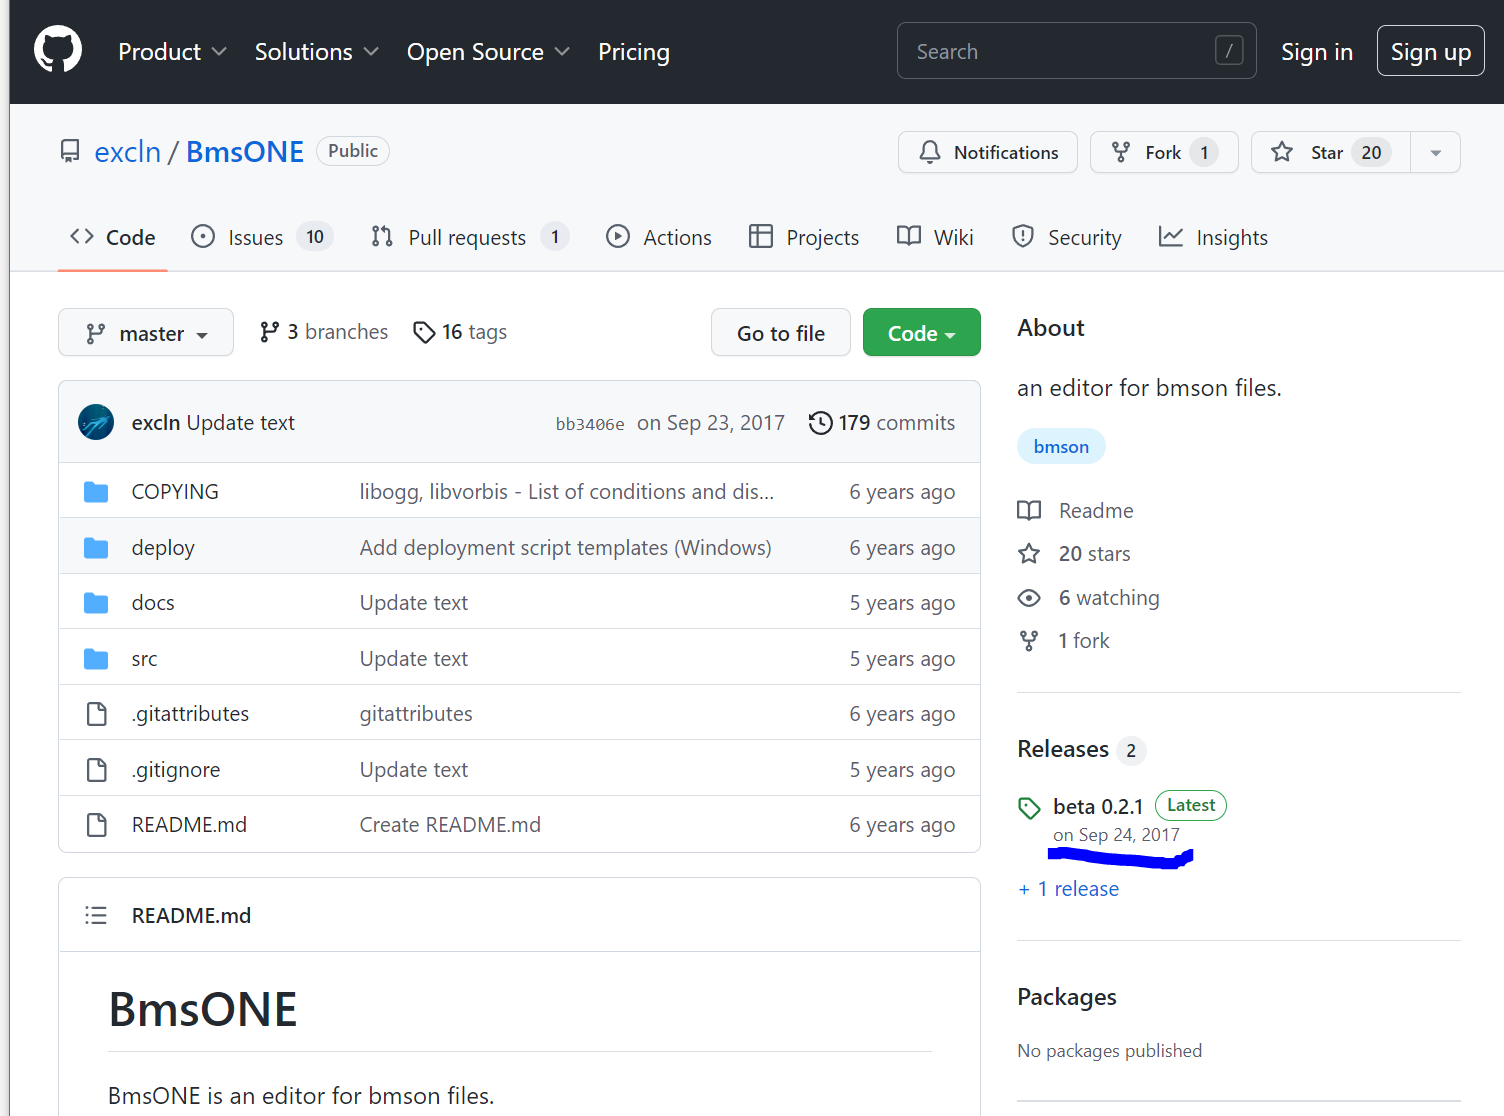Click the star icon beside 20 stars

[x=1029, y=554]
